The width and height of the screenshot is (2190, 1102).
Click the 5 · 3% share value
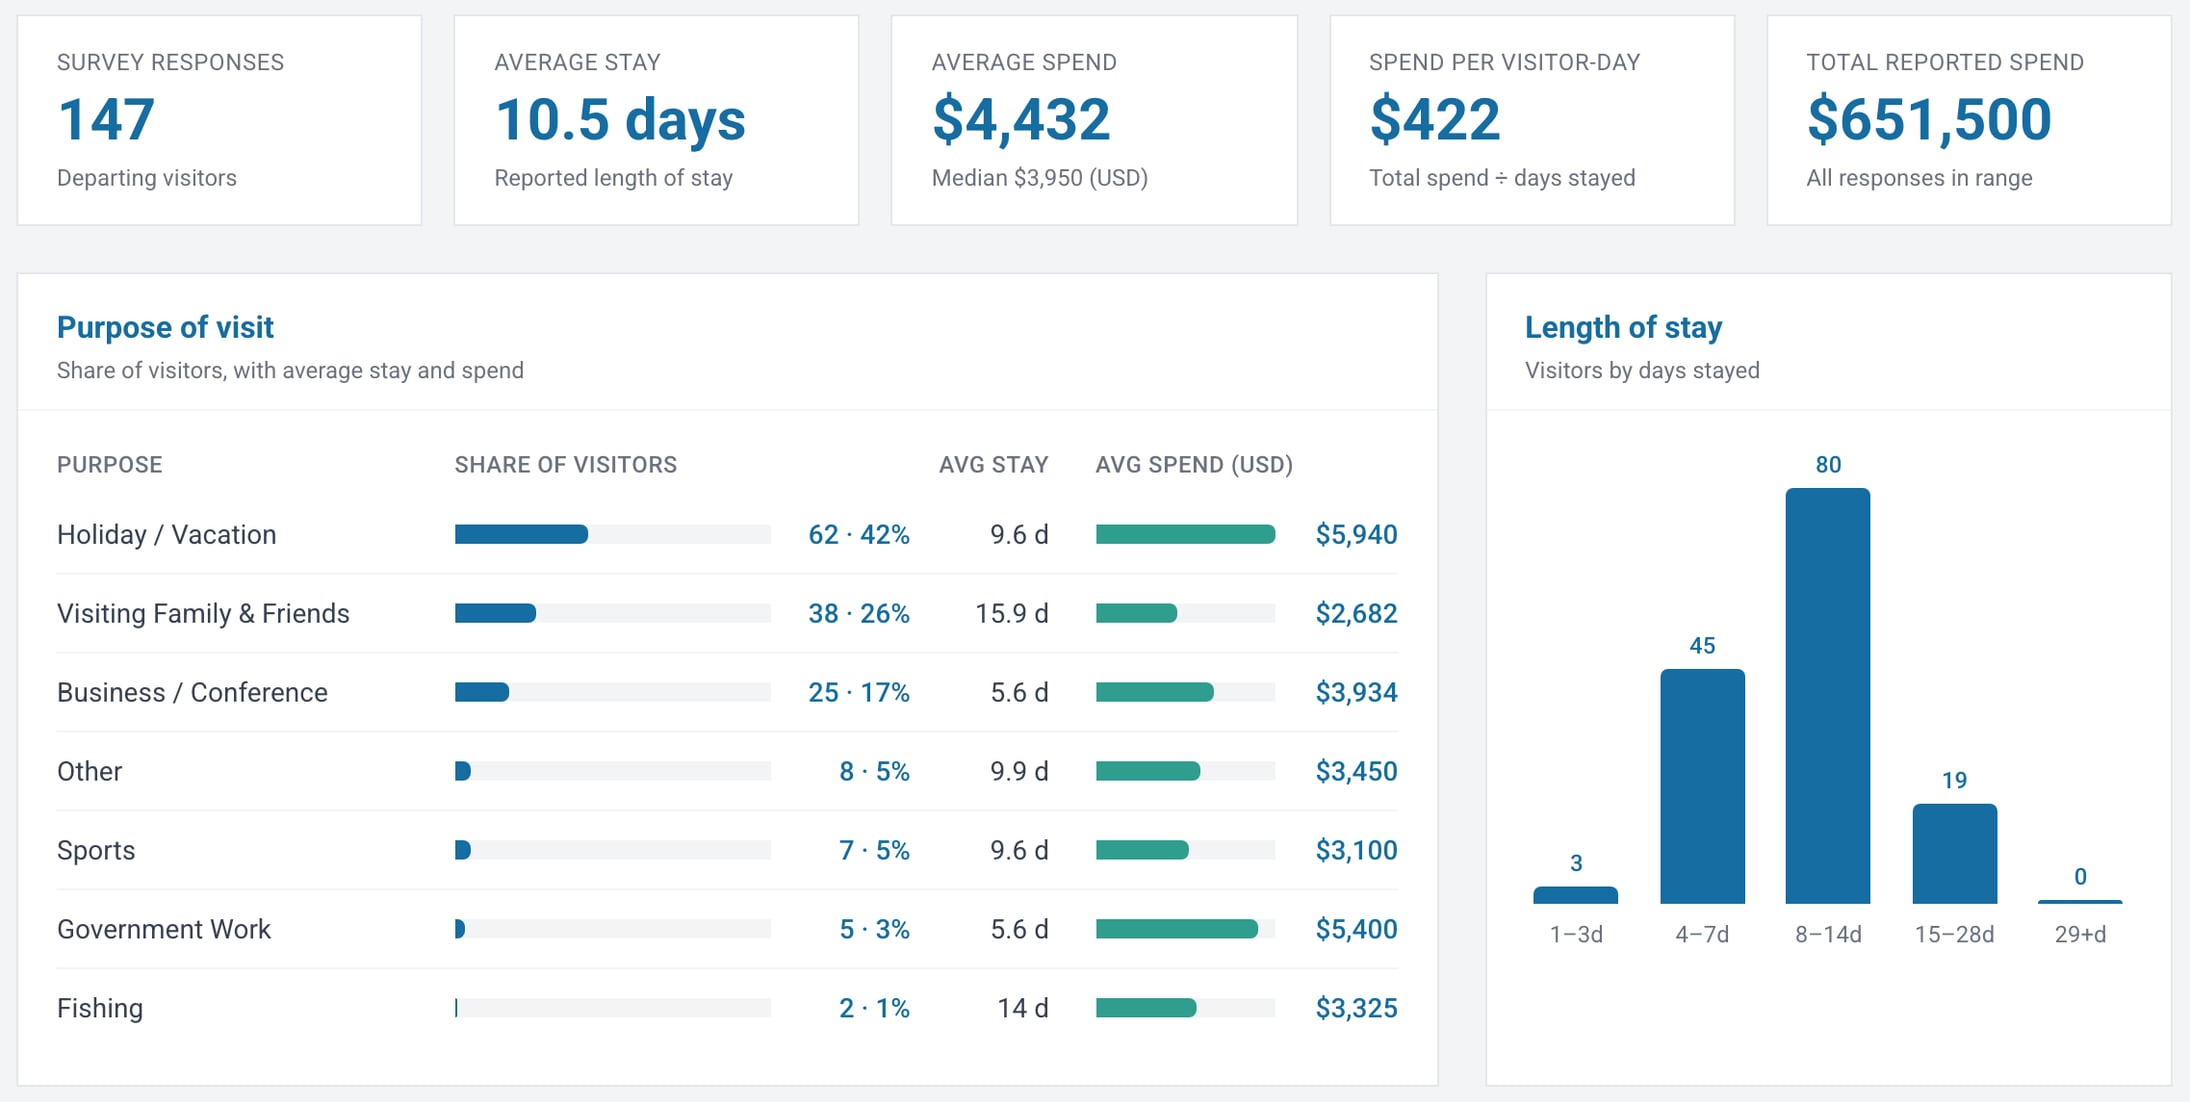(x=874, y=930)
